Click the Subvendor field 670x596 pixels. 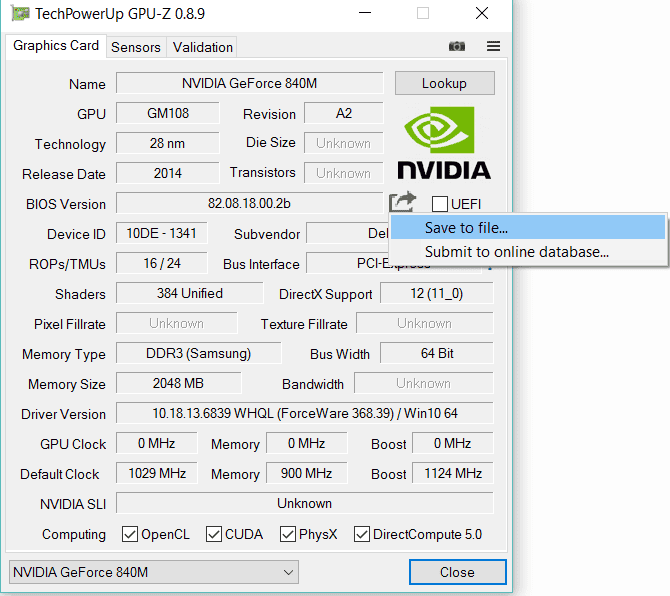click(x=348, y=233)
